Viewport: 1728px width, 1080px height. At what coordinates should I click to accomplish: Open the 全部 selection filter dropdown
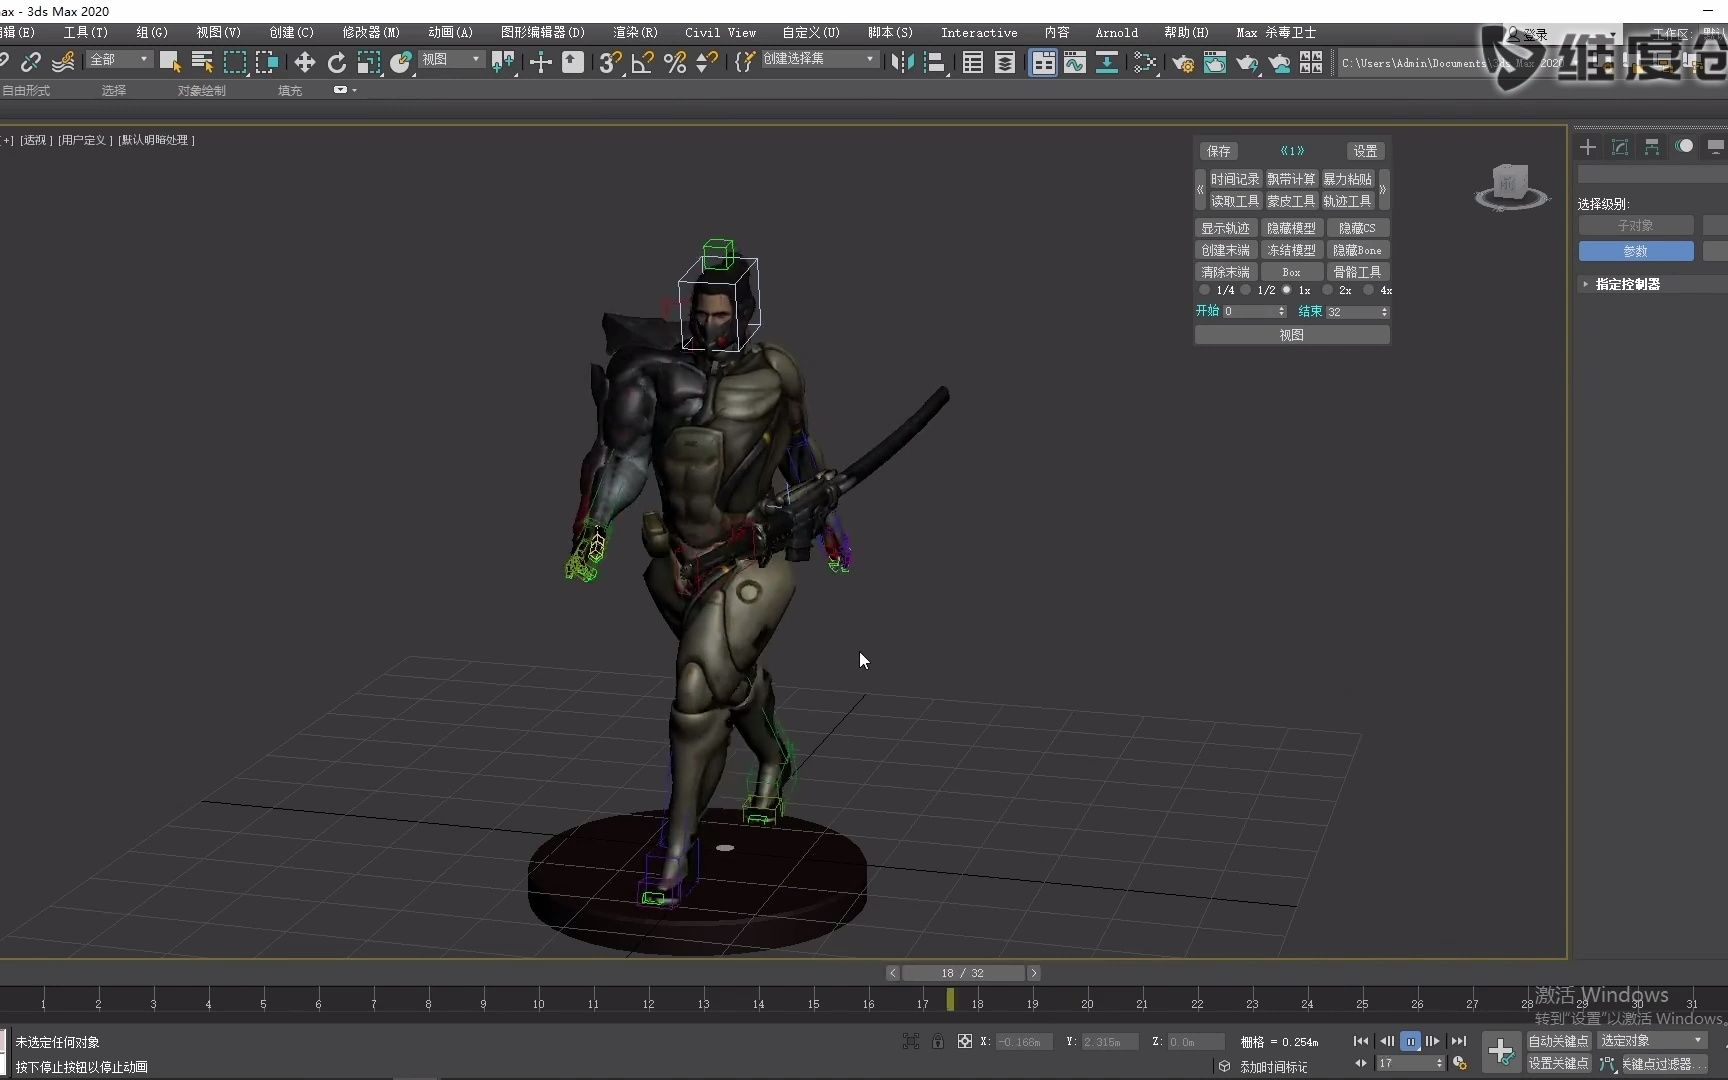118,60
